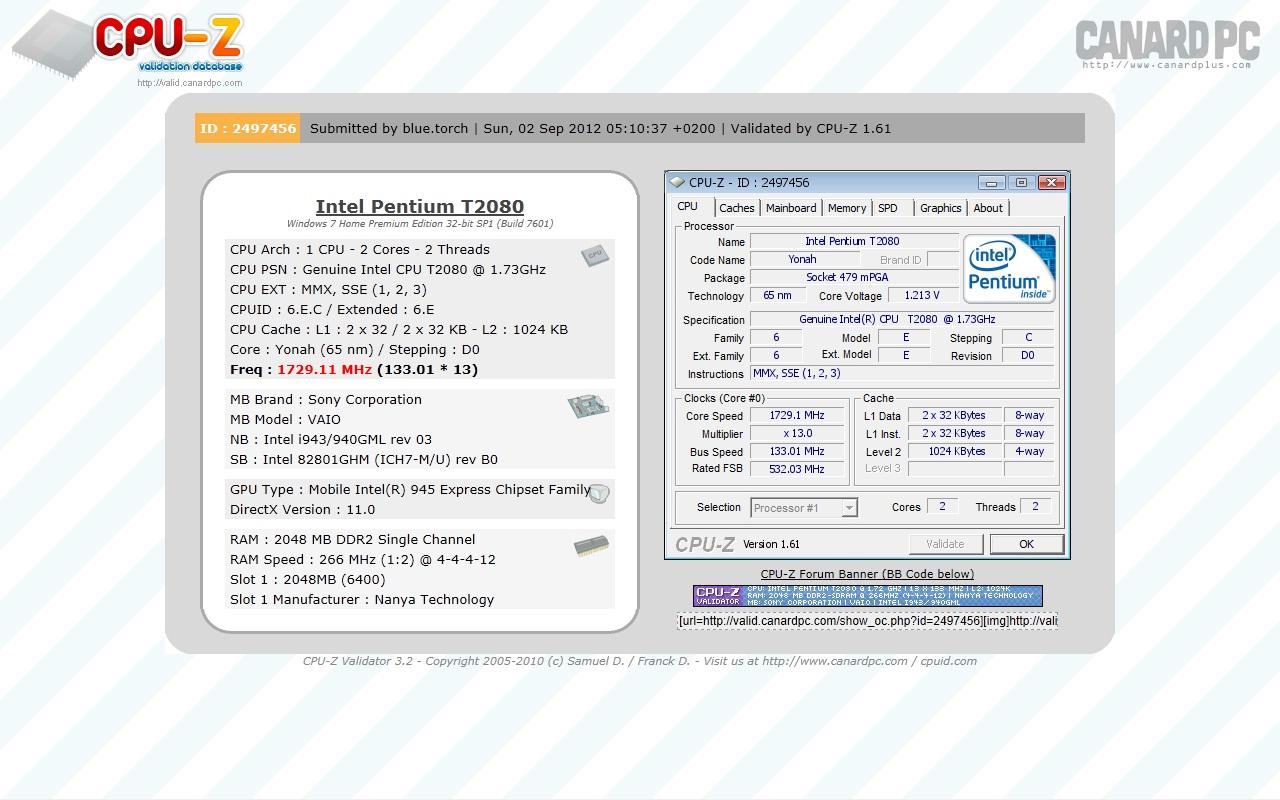Click the Technology value 65 nm
Screen dimensions: 1280x800
(778, 295)
